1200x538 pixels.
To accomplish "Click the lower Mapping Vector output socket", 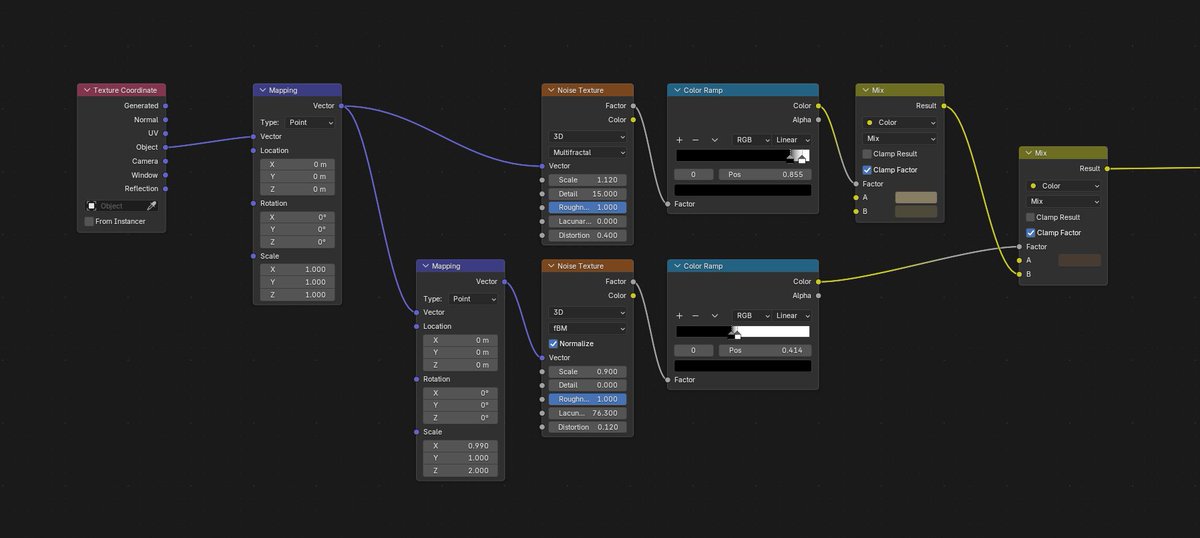I will 504,281.
